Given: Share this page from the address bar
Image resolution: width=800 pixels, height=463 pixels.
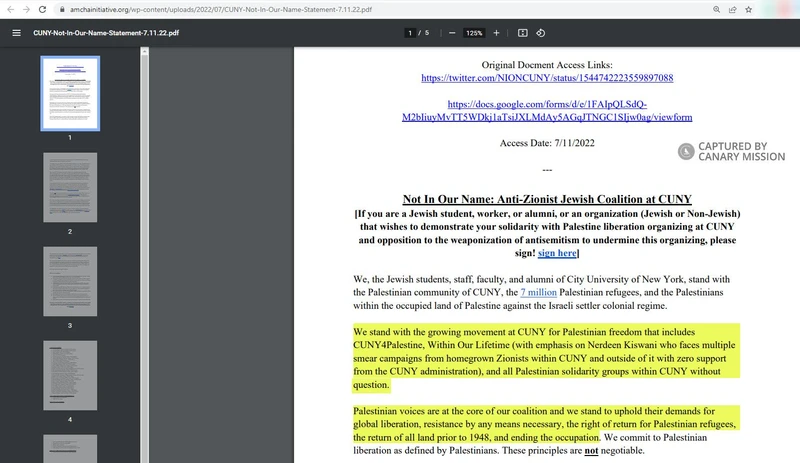Looking at the screenshot, I should click(x=733, y=9).
